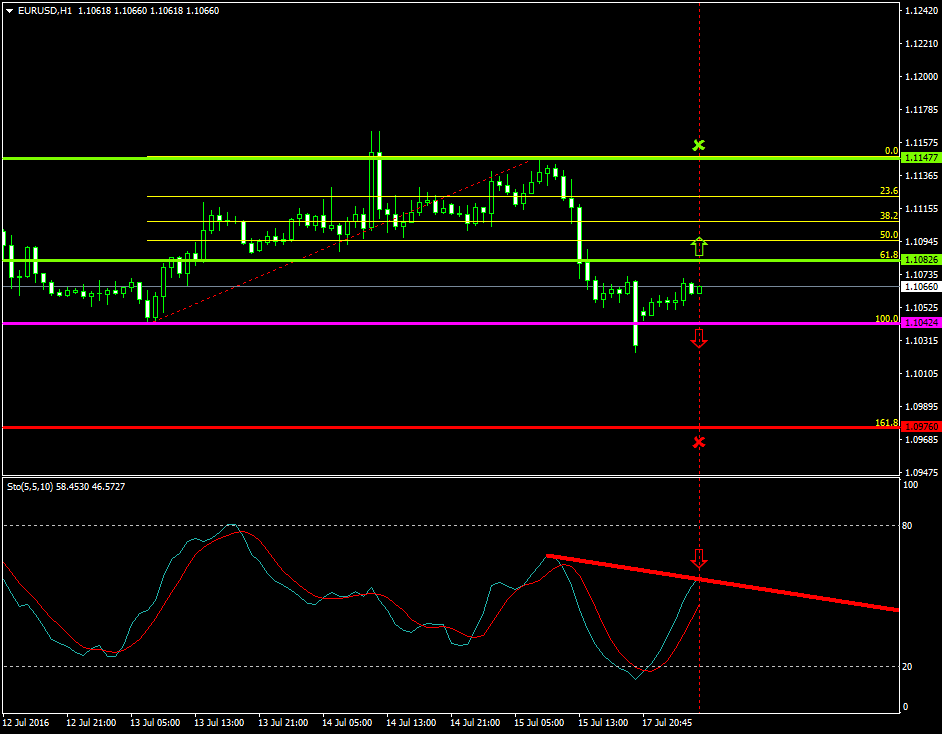Click the red down arrow below magenta line

[699, 338]
